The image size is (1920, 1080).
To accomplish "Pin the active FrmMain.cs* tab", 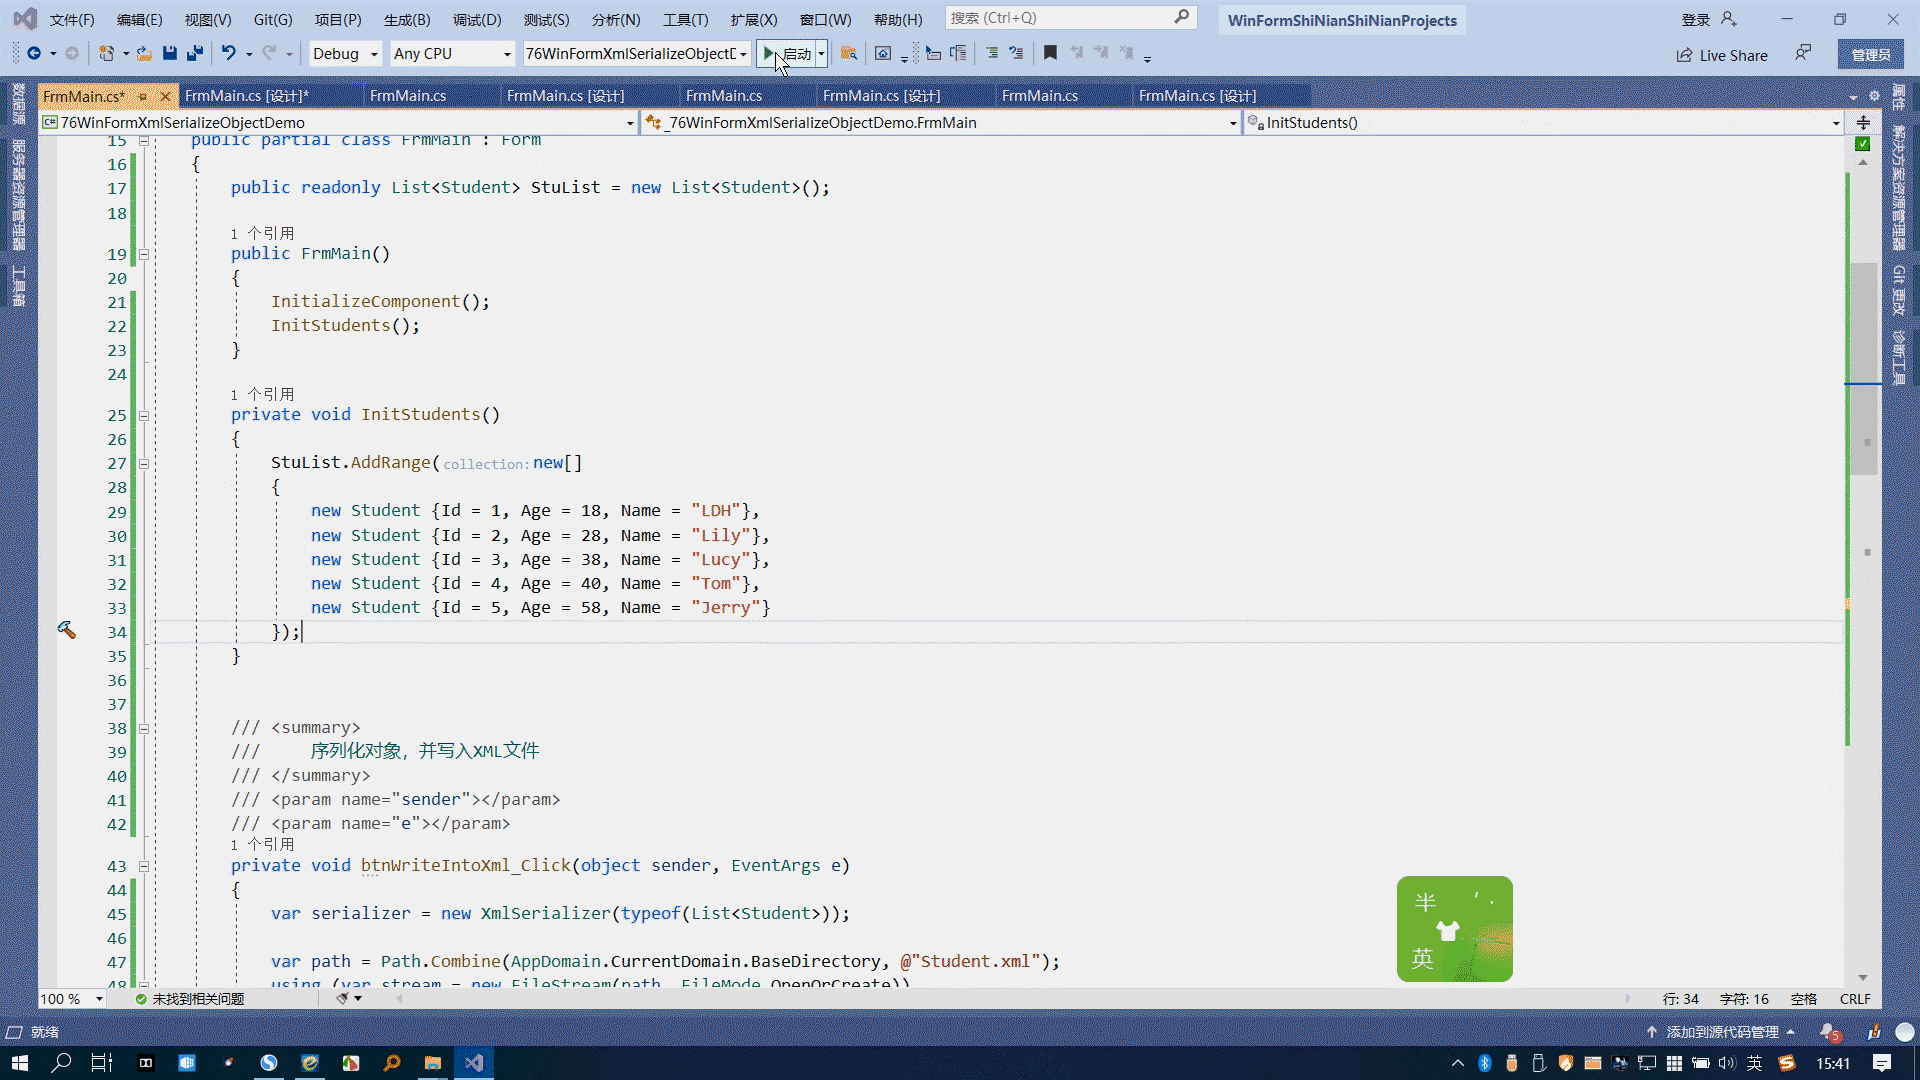I will coord(142,96).
